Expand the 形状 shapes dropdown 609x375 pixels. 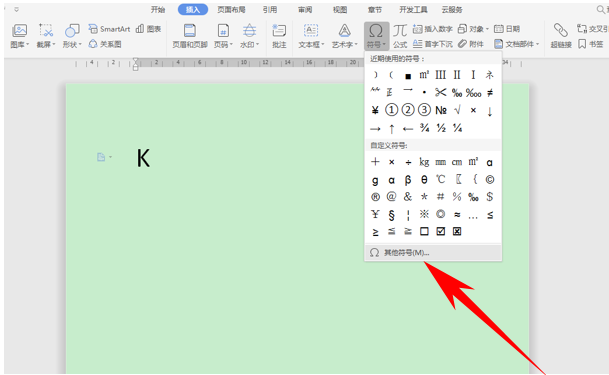(x=72, y=45)
